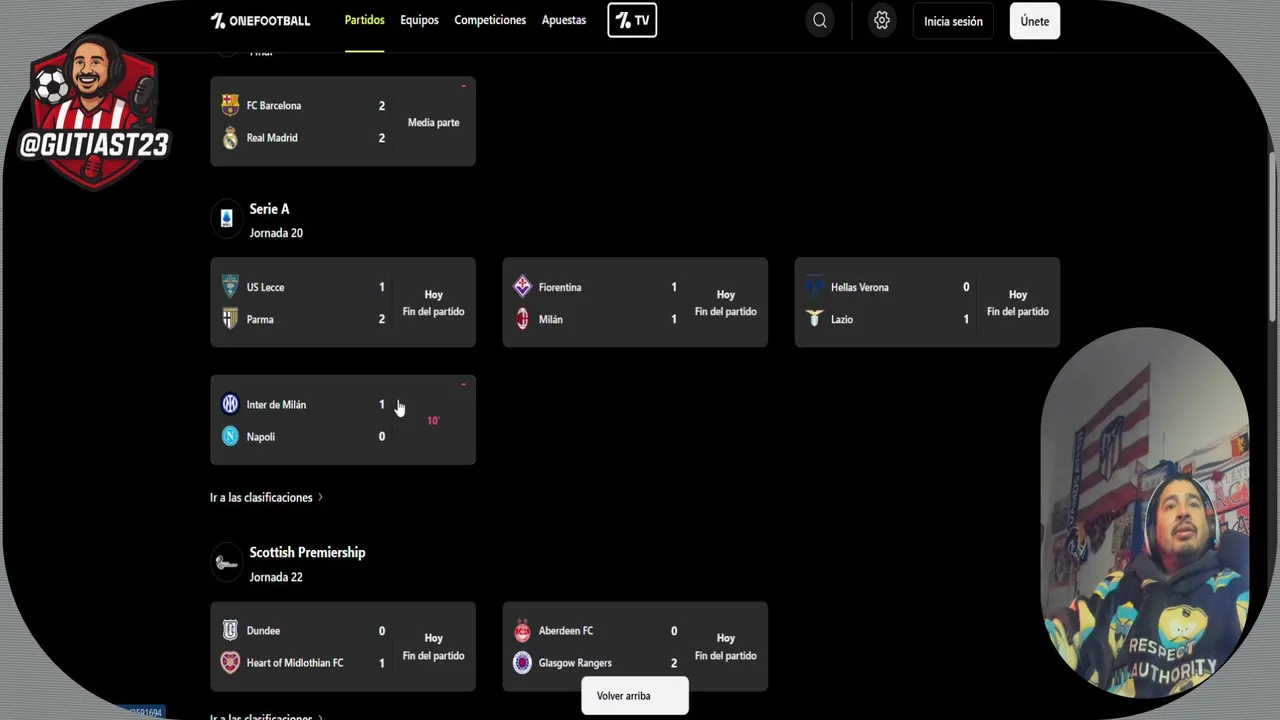Select the Partidos tab

365,20
